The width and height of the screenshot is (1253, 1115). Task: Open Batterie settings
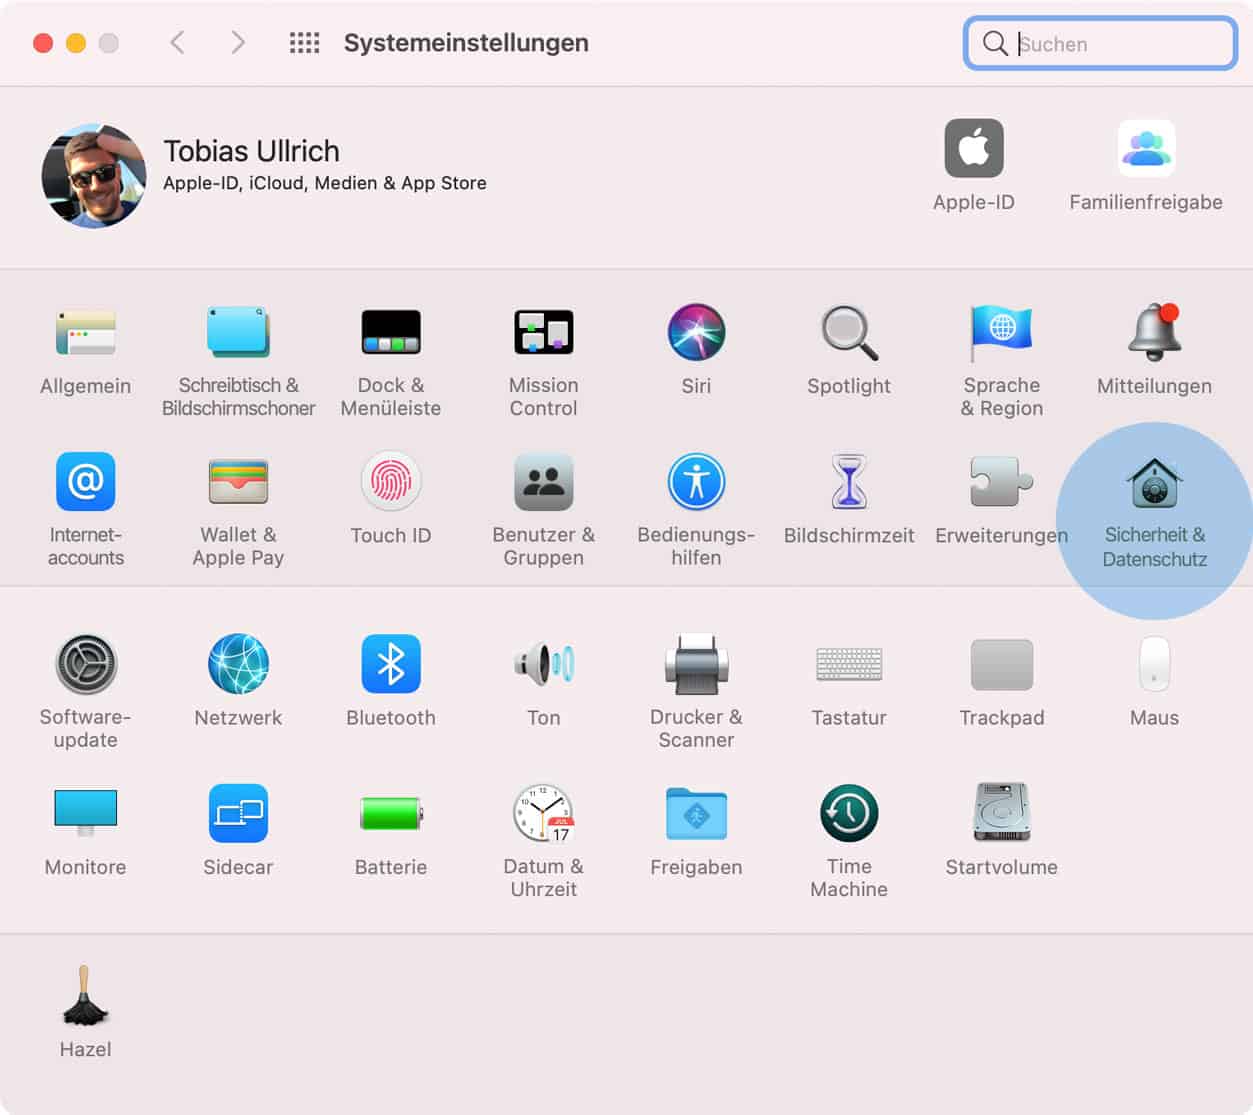point(391,813)
